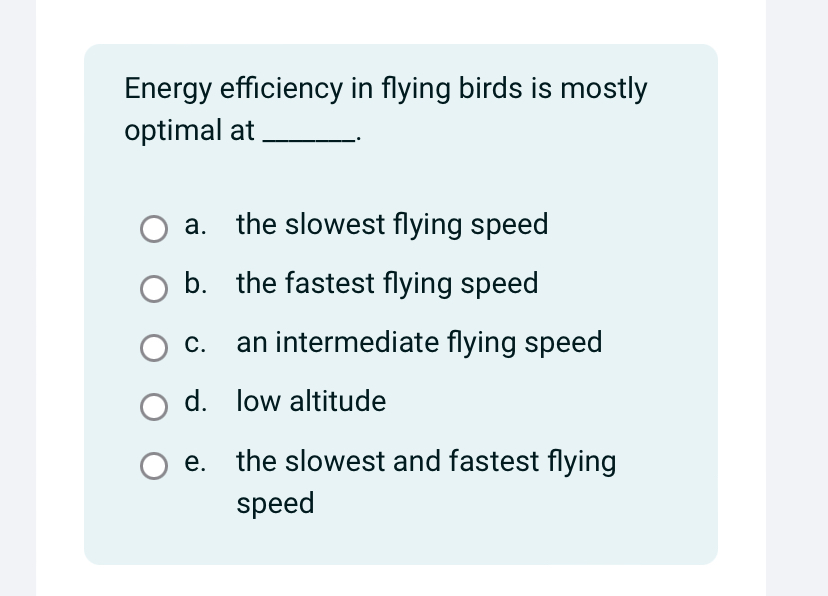Click the label text 'the slowest flying speed'

pyautogui.click(x=391, y=225)
